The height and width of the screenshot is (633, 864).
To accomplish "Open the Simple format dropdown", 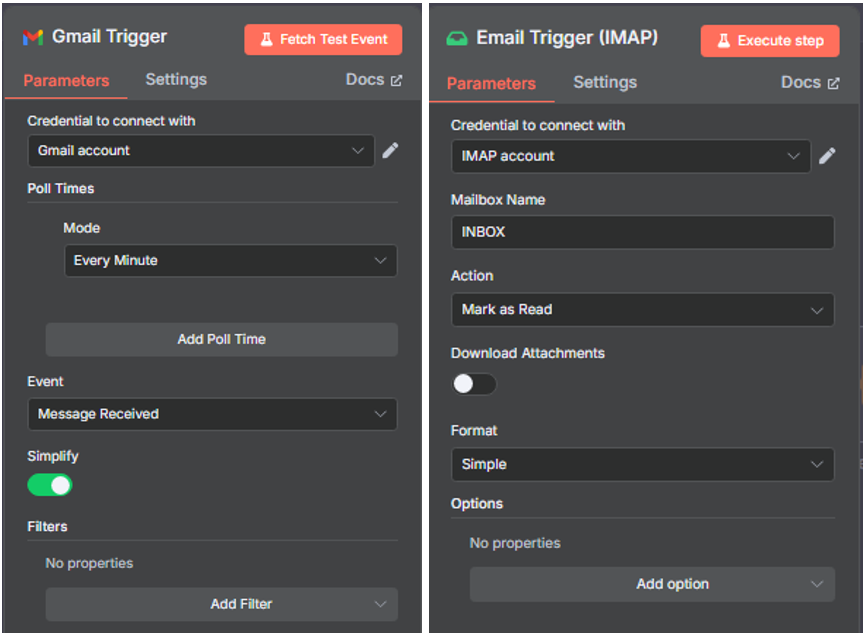I will tap(642, 464).
